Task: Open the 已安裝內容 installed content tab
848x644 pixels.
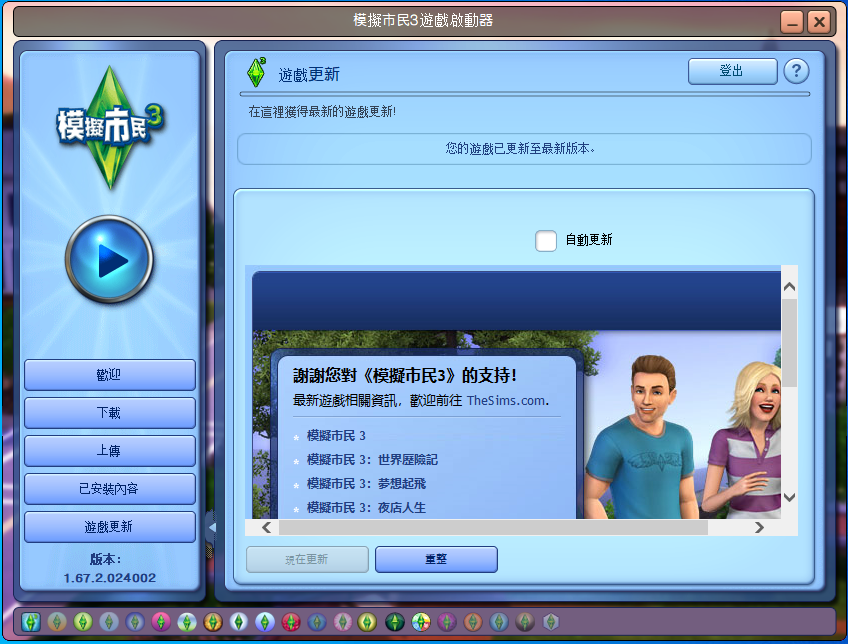Action: click(110, 489)
